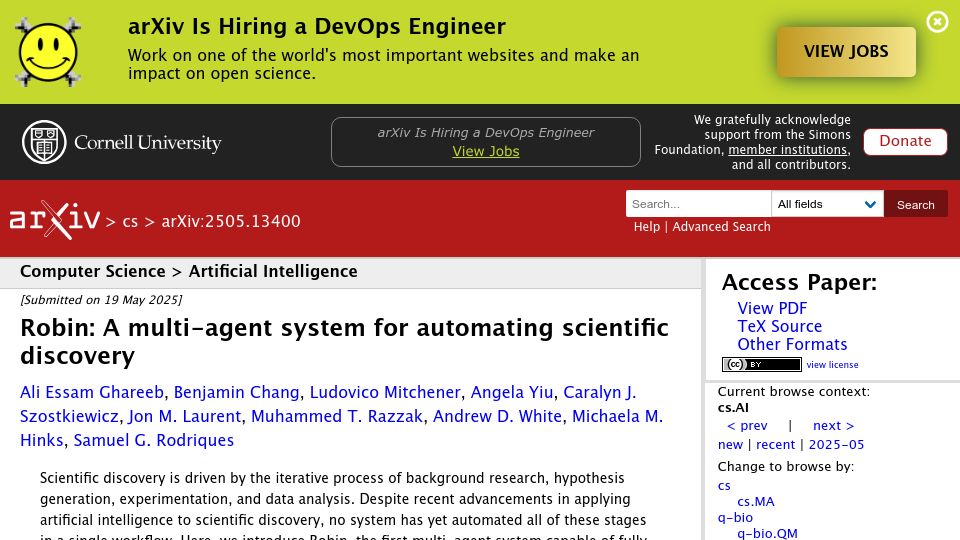This screenshot has width=960, height=540.
Task: Open author Benjamin Chang
Action: coord(236,392)
